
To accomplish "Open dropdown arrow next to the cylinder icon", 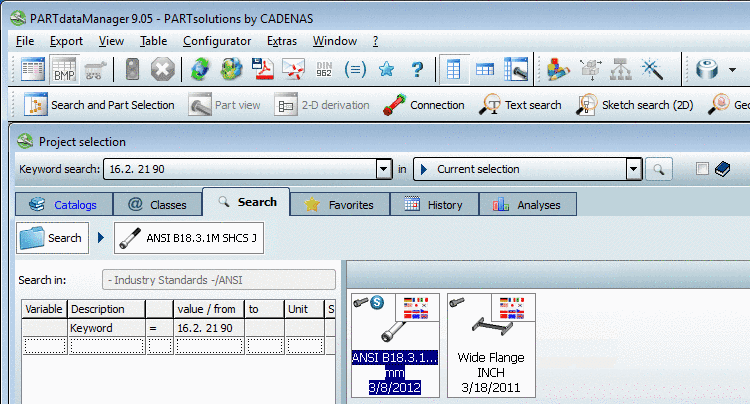I will (x=732, y=70).
